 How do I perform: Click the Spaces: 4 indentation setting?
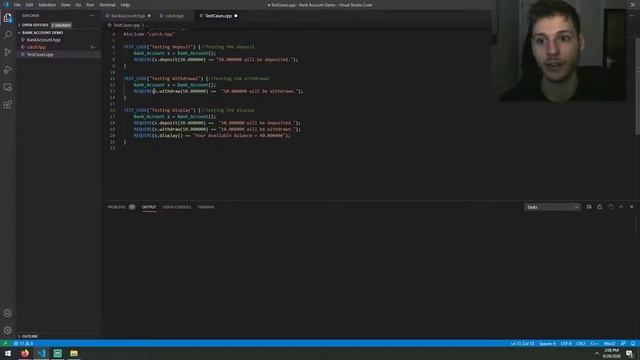pyautogui.click(x=547, y=344)
